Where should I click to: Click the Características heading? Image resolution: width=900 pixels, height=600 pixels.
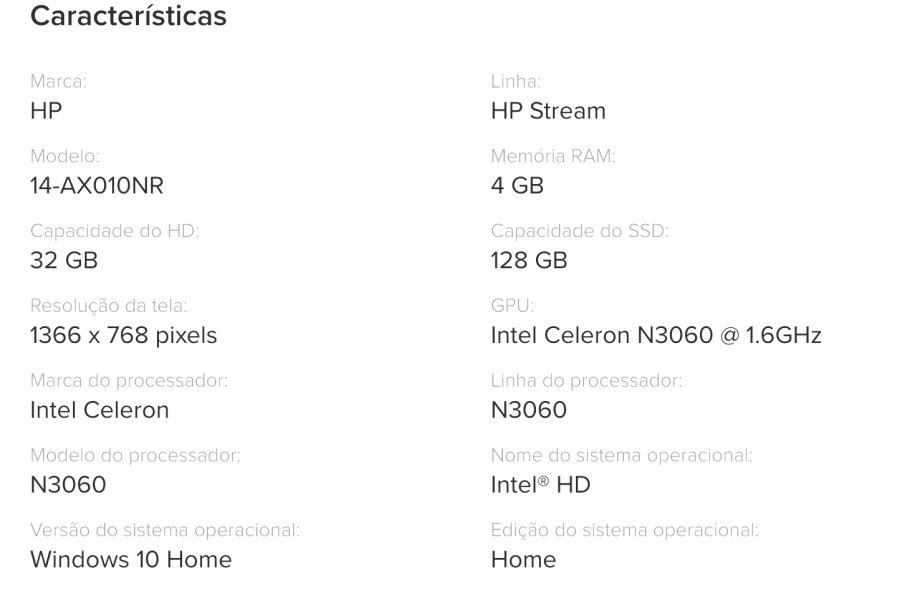pos(128,17)
